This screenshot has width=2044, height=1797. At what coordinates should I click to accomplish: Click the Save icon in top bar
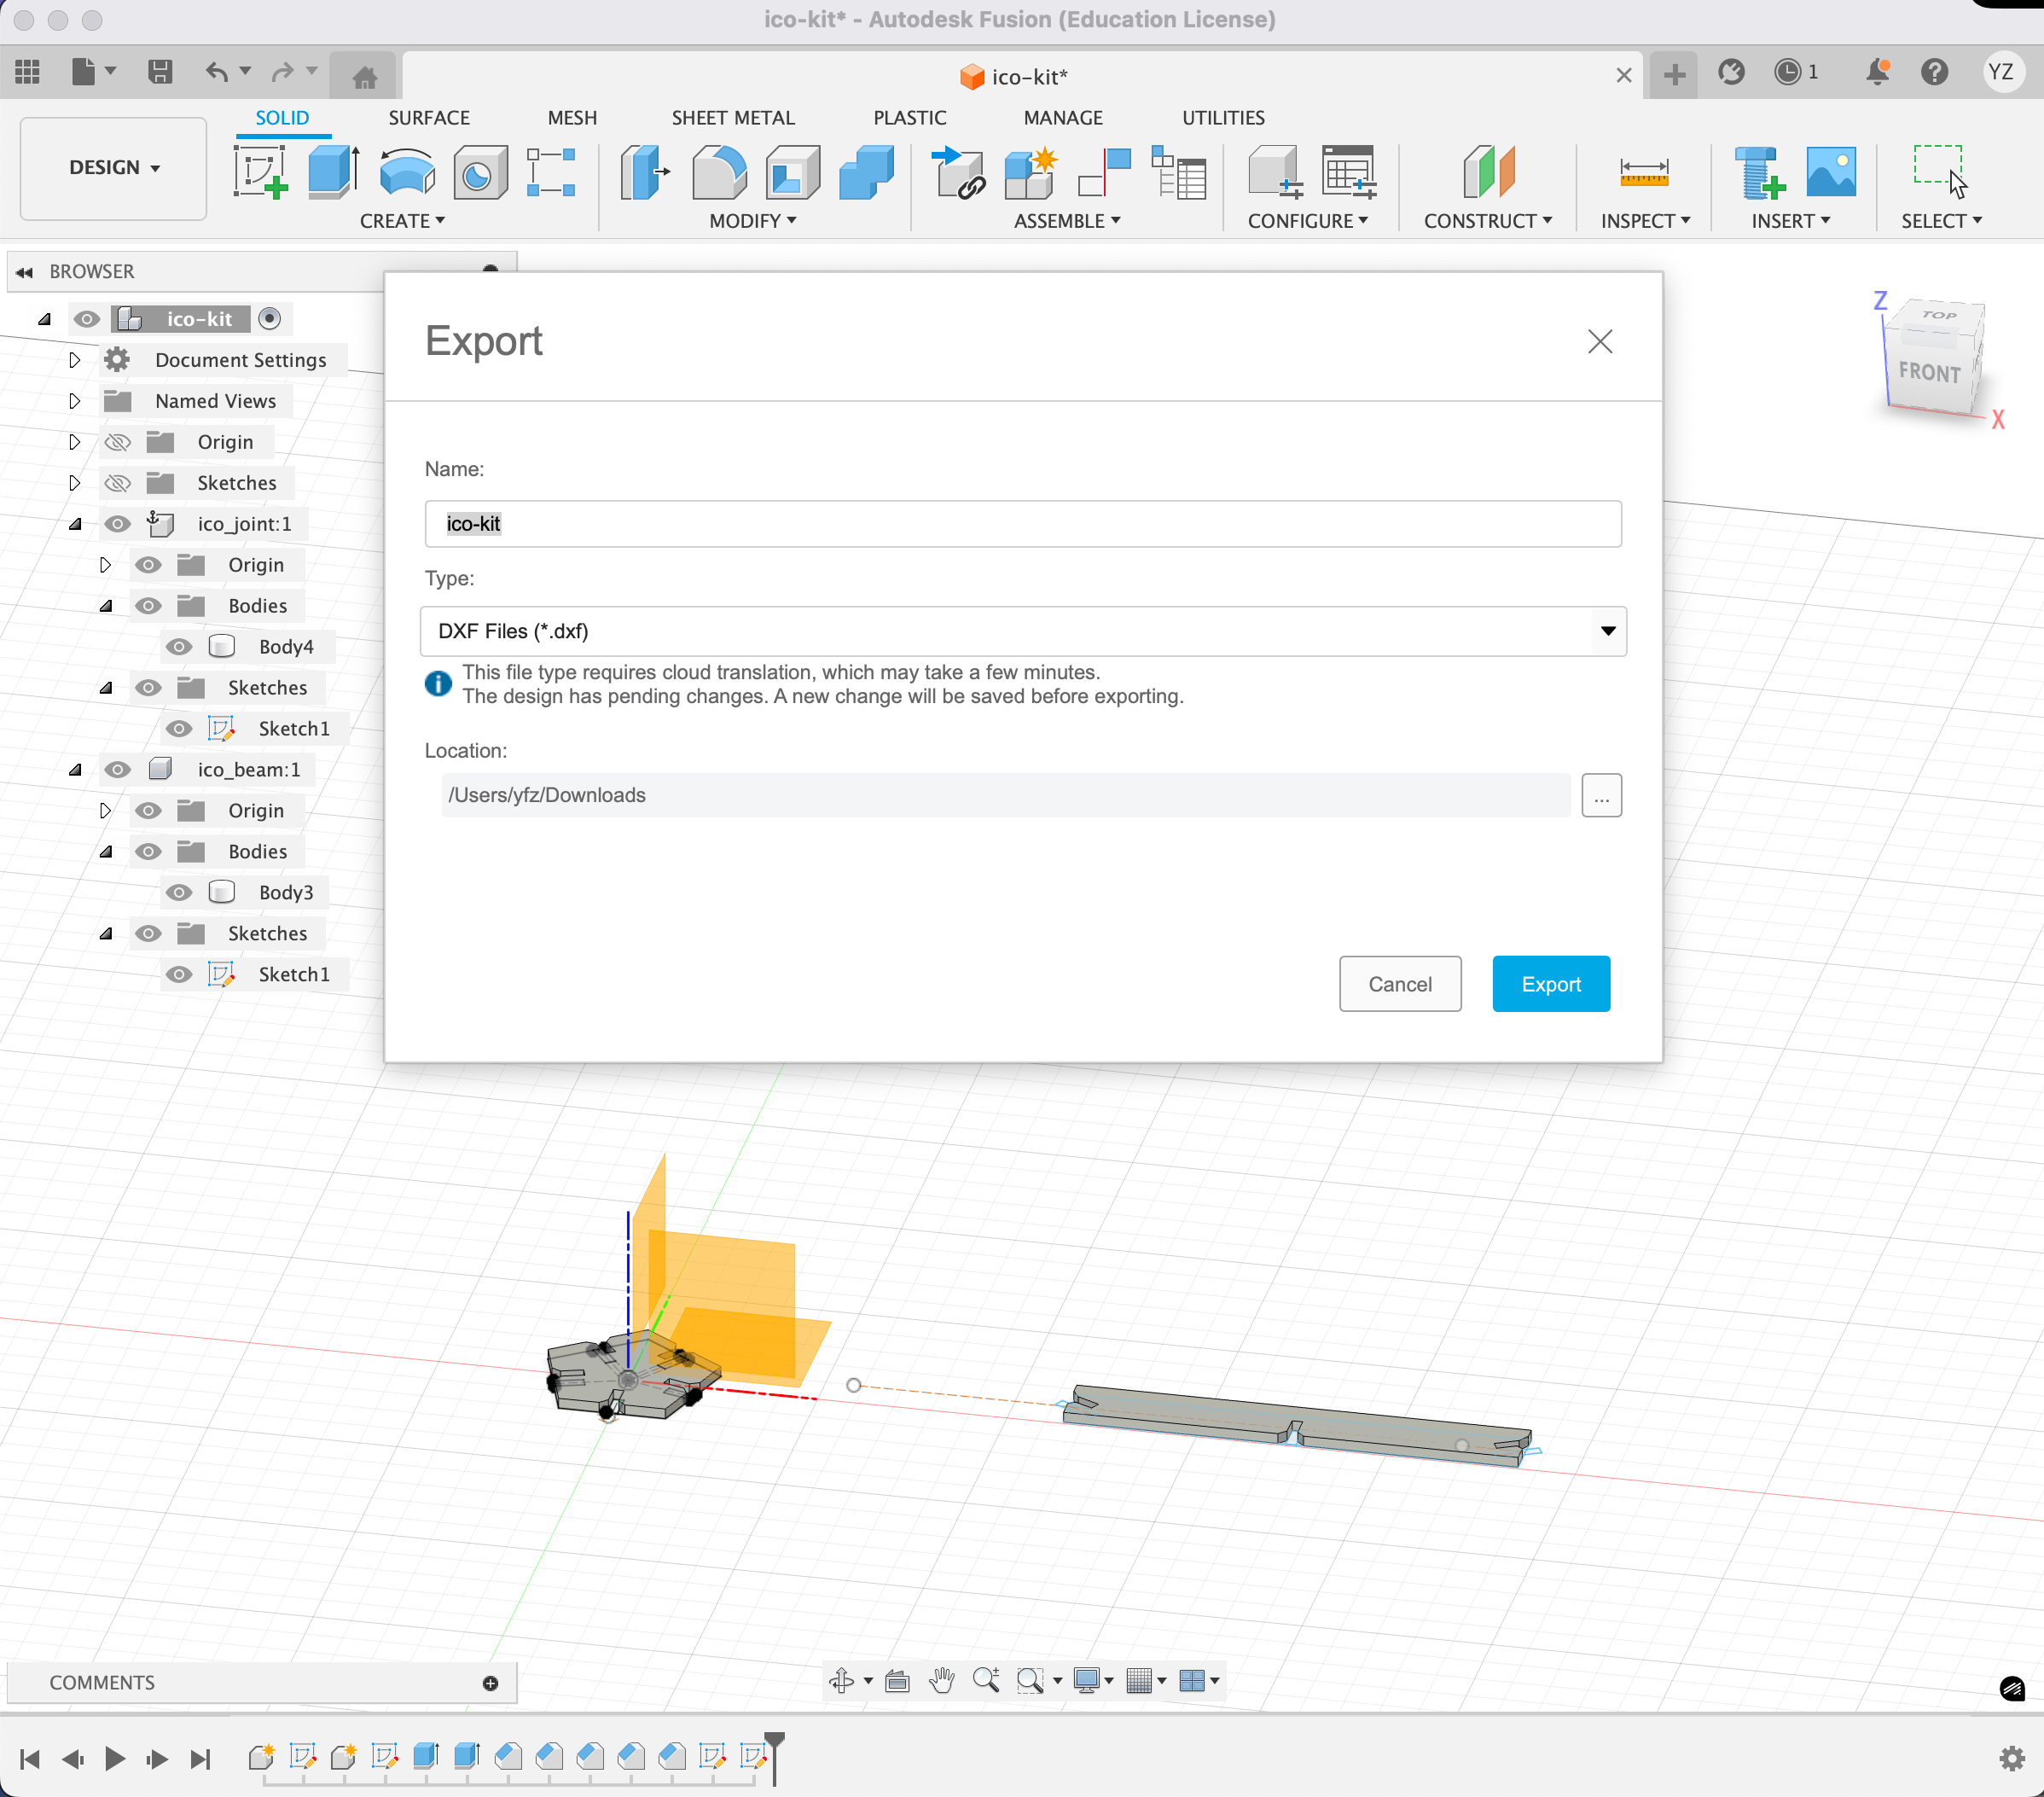click(160, 72)
